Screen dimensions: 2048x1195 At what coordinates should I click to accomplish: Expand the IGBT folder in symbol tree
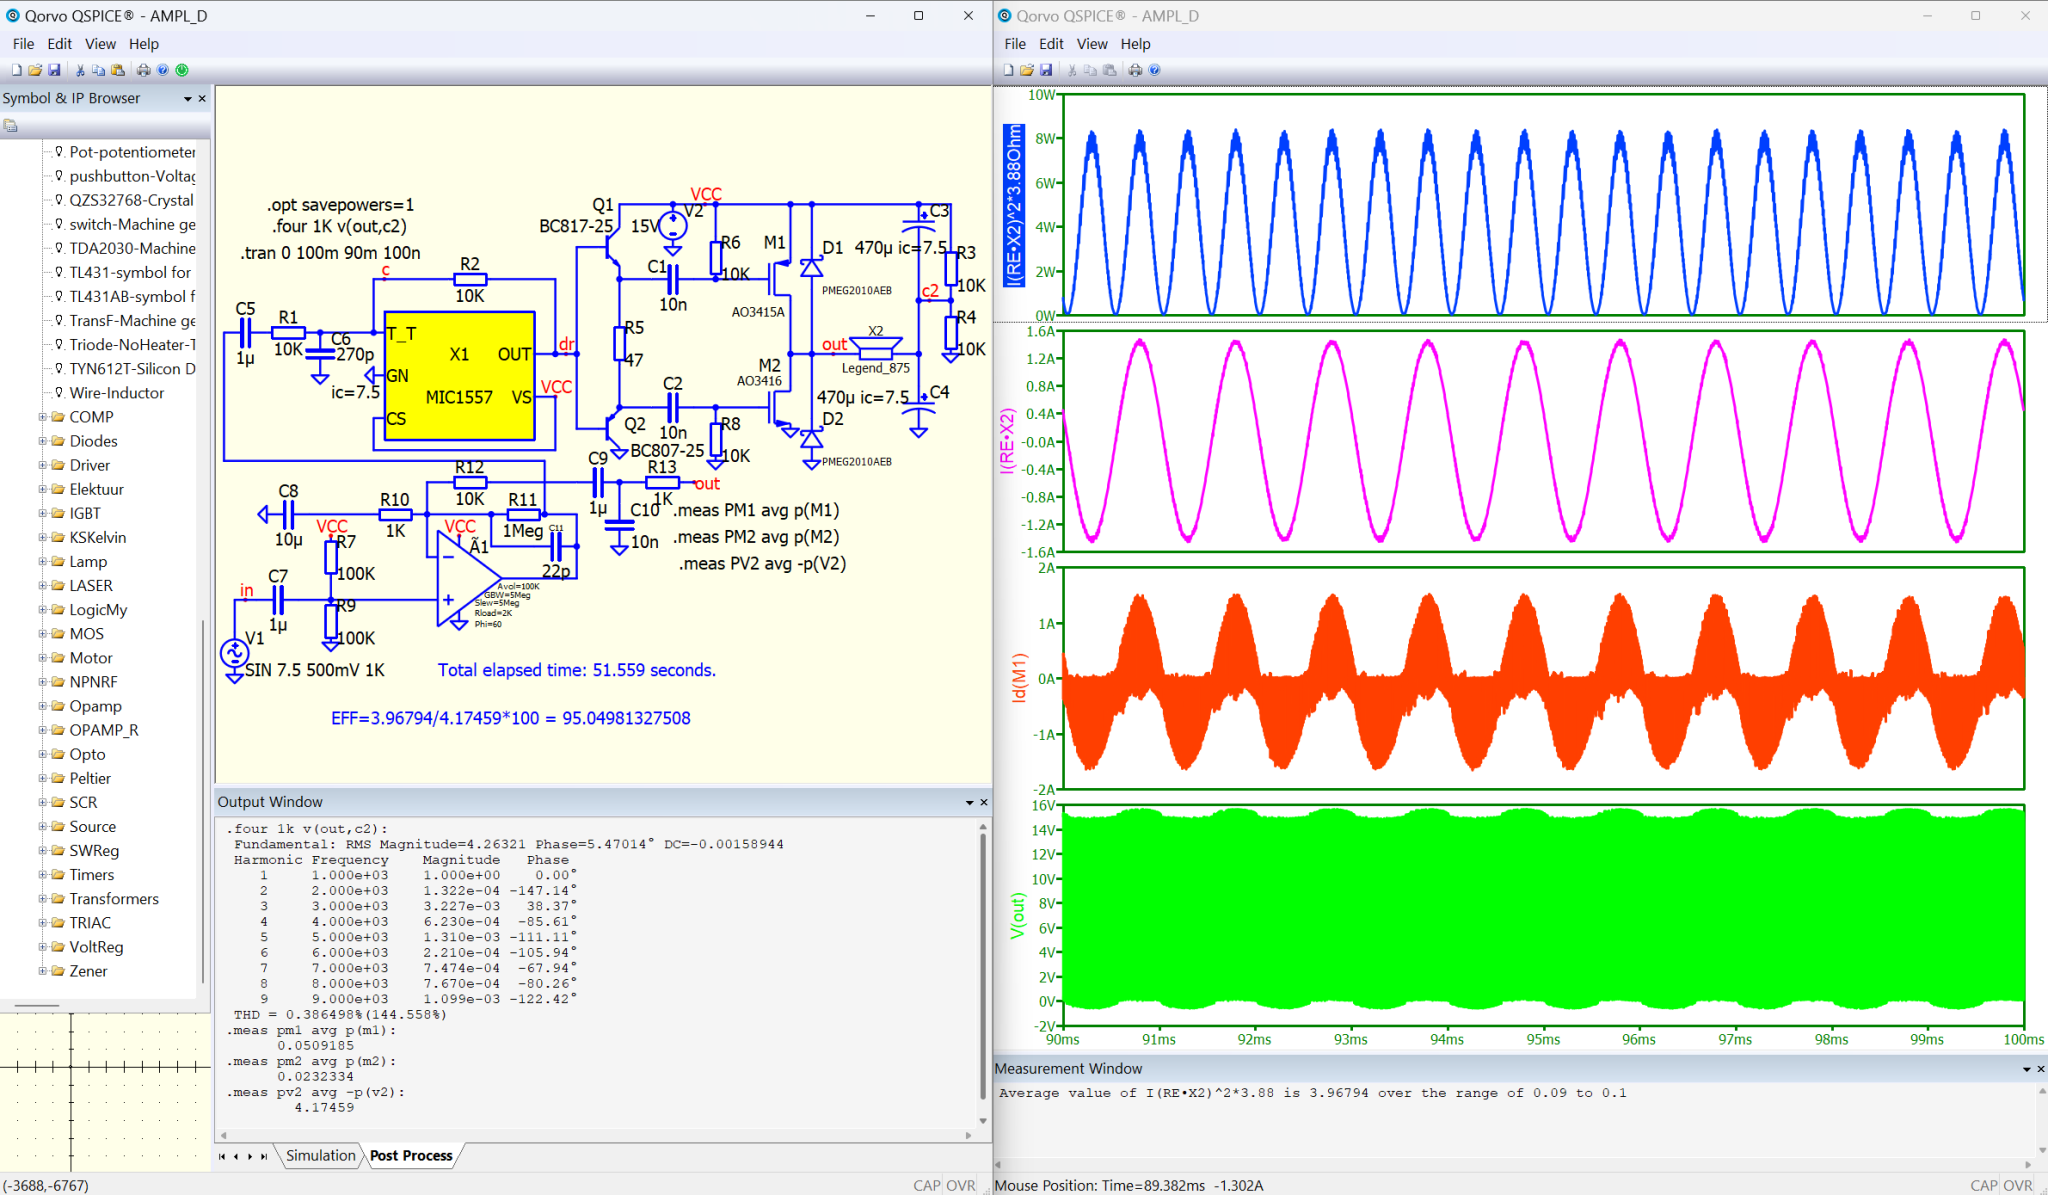click(43, 513)
